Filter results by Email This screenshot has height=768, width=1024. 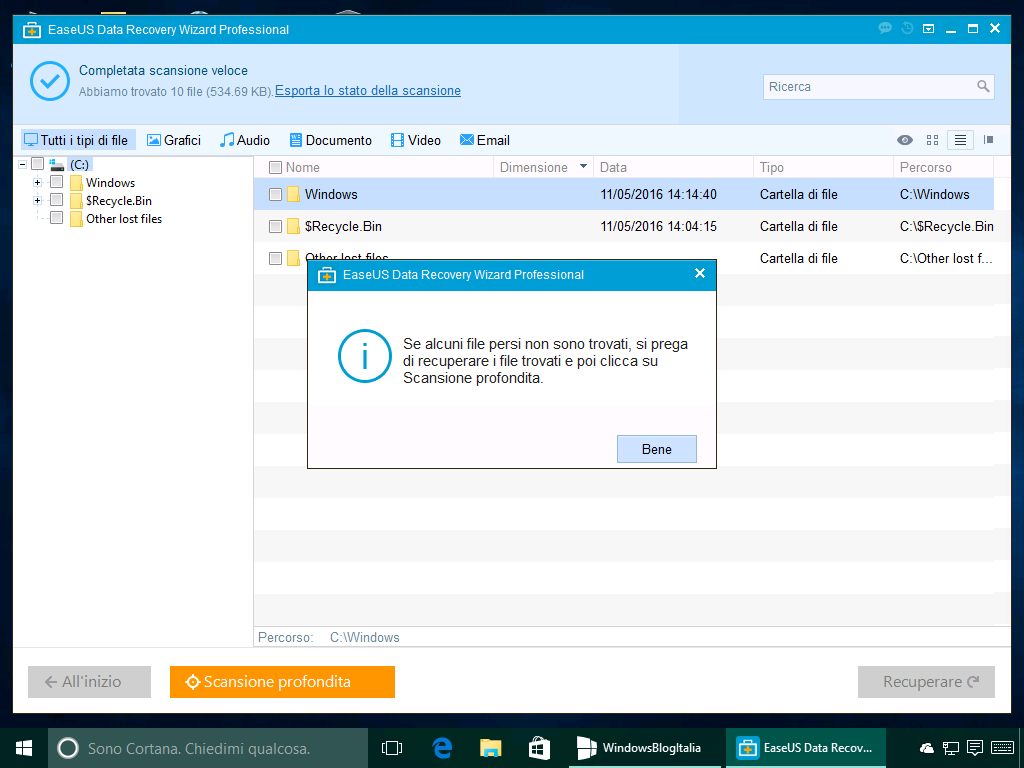tap(485, 140)
